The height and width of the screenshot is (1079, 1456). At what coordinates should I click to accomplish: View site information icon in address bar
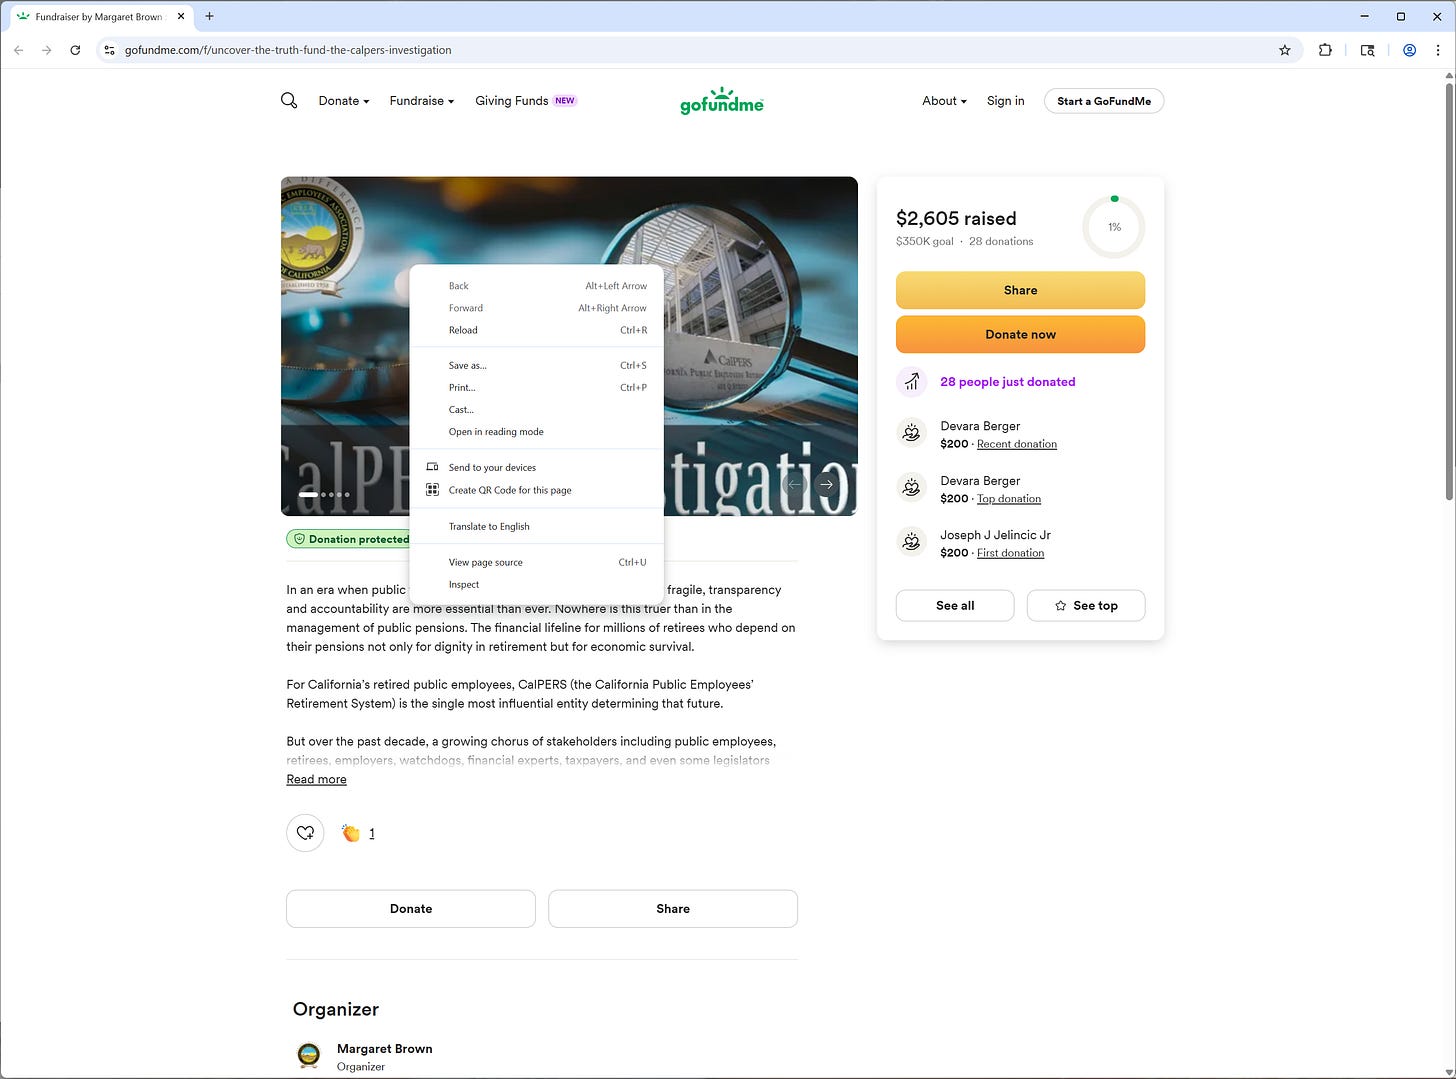pyautogui.click(x=109, y=50)
